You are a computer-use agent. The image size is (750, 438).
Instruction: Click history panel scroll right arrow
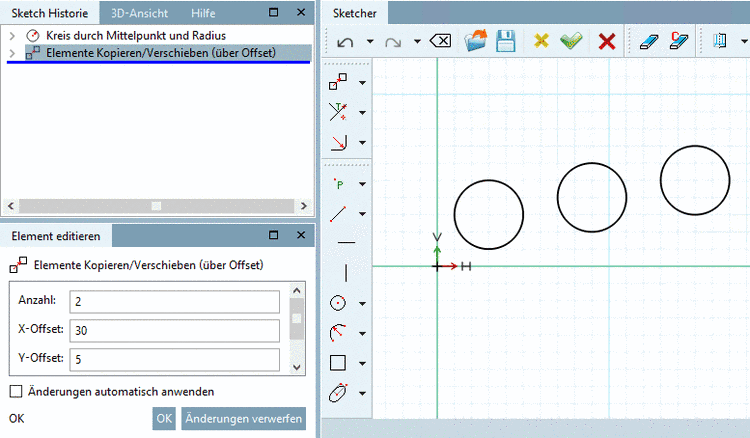pos(304,206)
